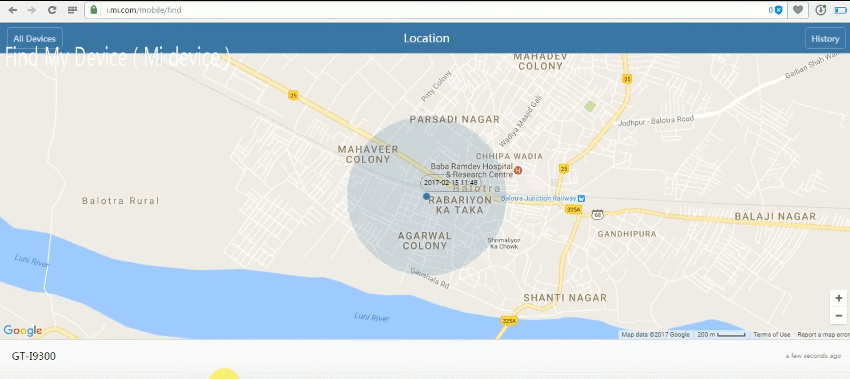Reload the page with the refresh icon

[x=52, y=10]
